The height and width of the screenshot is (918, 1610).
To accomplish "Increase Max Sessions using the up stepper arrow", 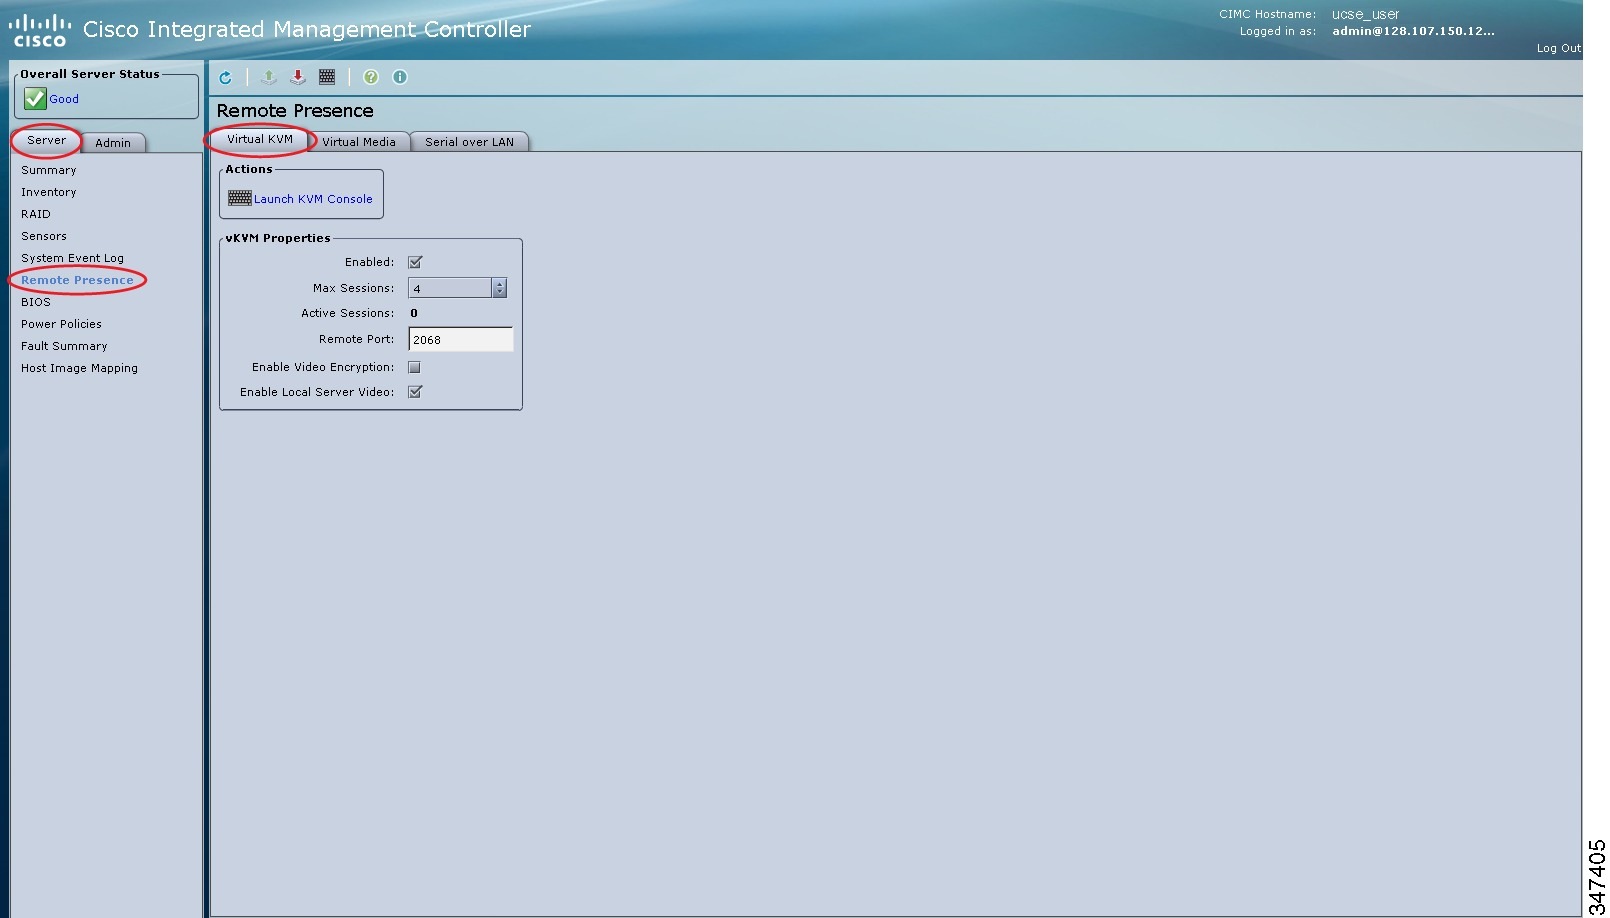I will coord(499,283).
